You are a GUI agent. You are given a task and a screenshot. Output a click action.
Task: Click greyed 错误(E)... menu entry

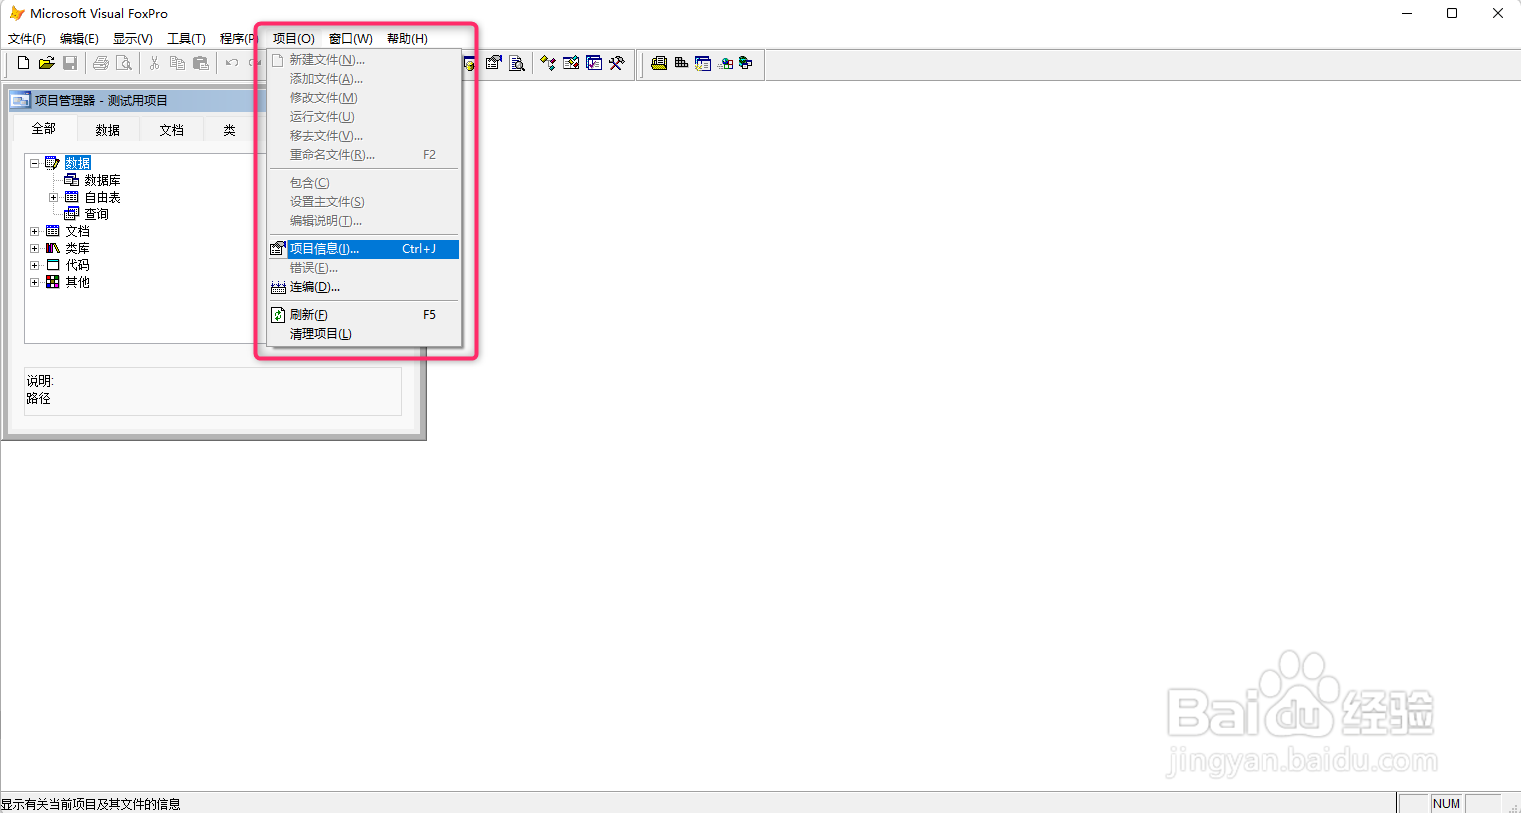point(364,268)
